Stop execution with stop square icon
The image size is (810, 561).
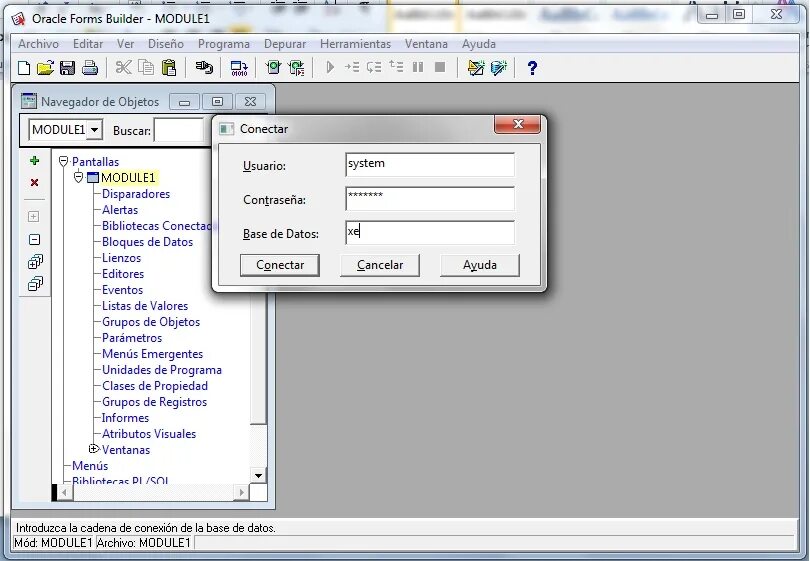(x=440, y=67)
